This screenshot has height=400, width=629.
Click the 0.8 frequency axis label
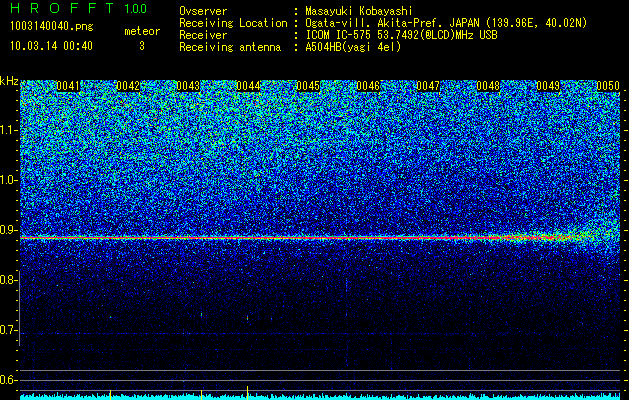tap(8, 280)
